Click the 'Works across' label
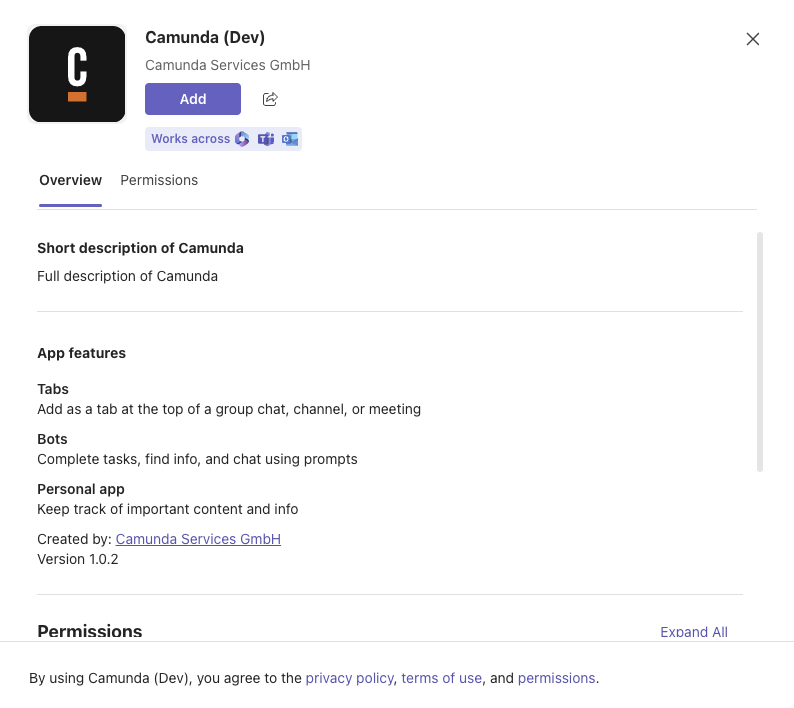Viewport: 794px width, 708px height. (190, 139)
